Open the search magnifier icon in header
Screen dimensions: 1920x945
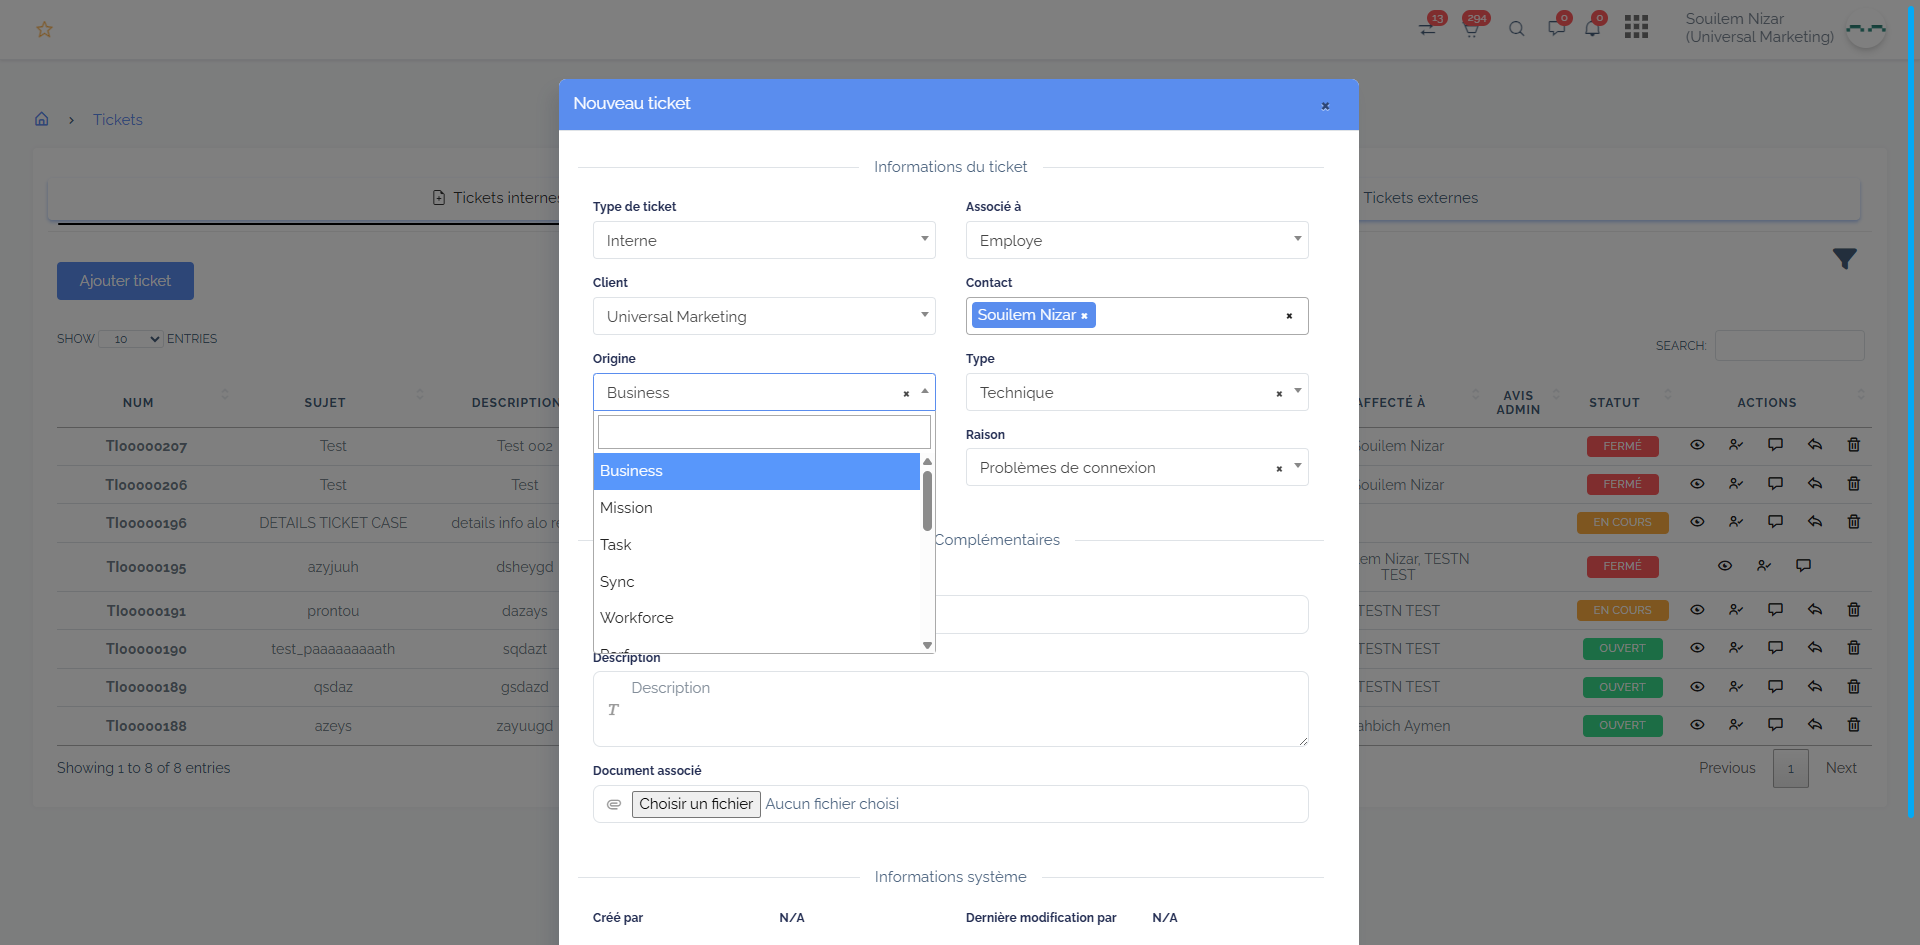point(1516,29)
